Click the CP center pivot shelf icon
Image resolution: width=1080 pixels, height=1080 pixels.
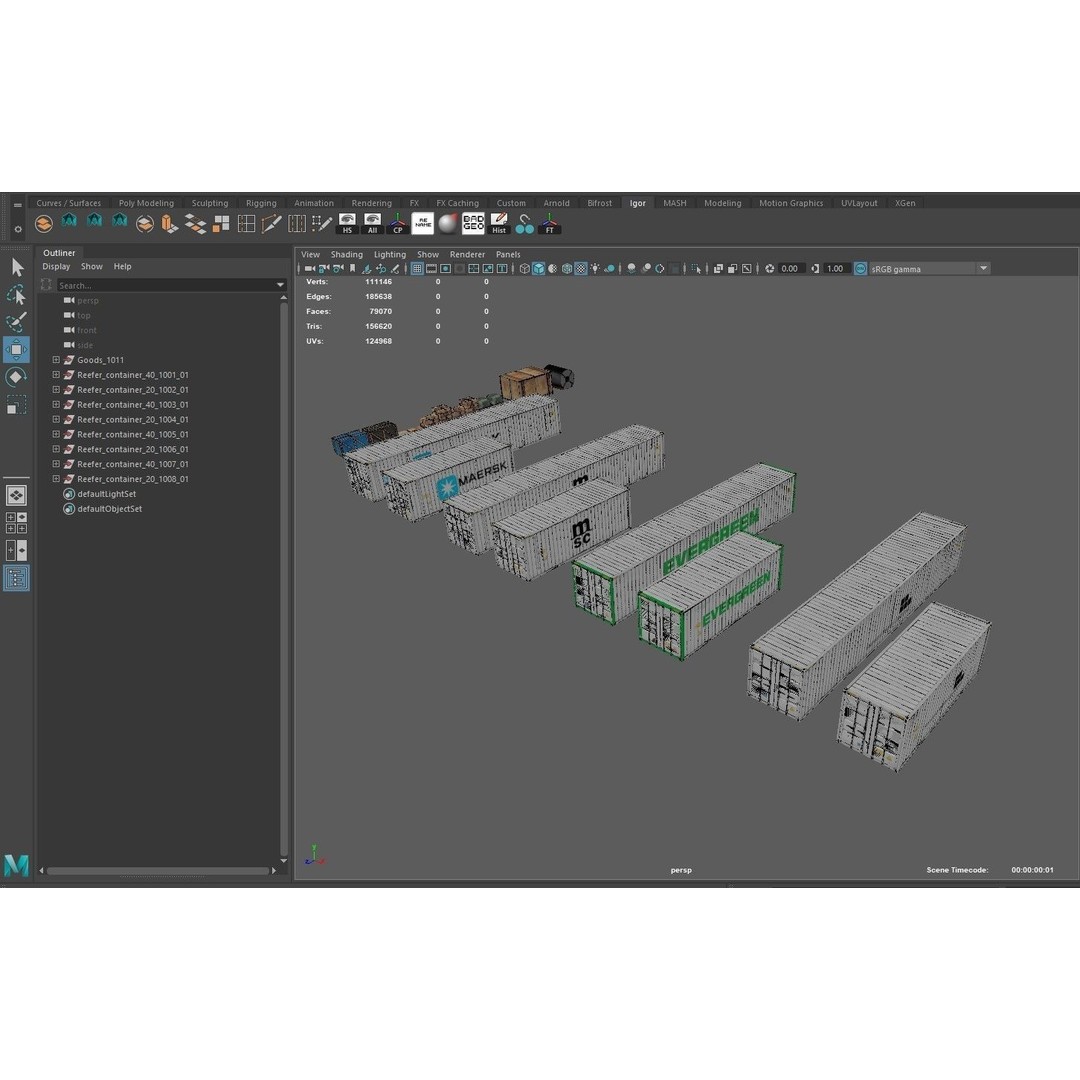[397, 223]
